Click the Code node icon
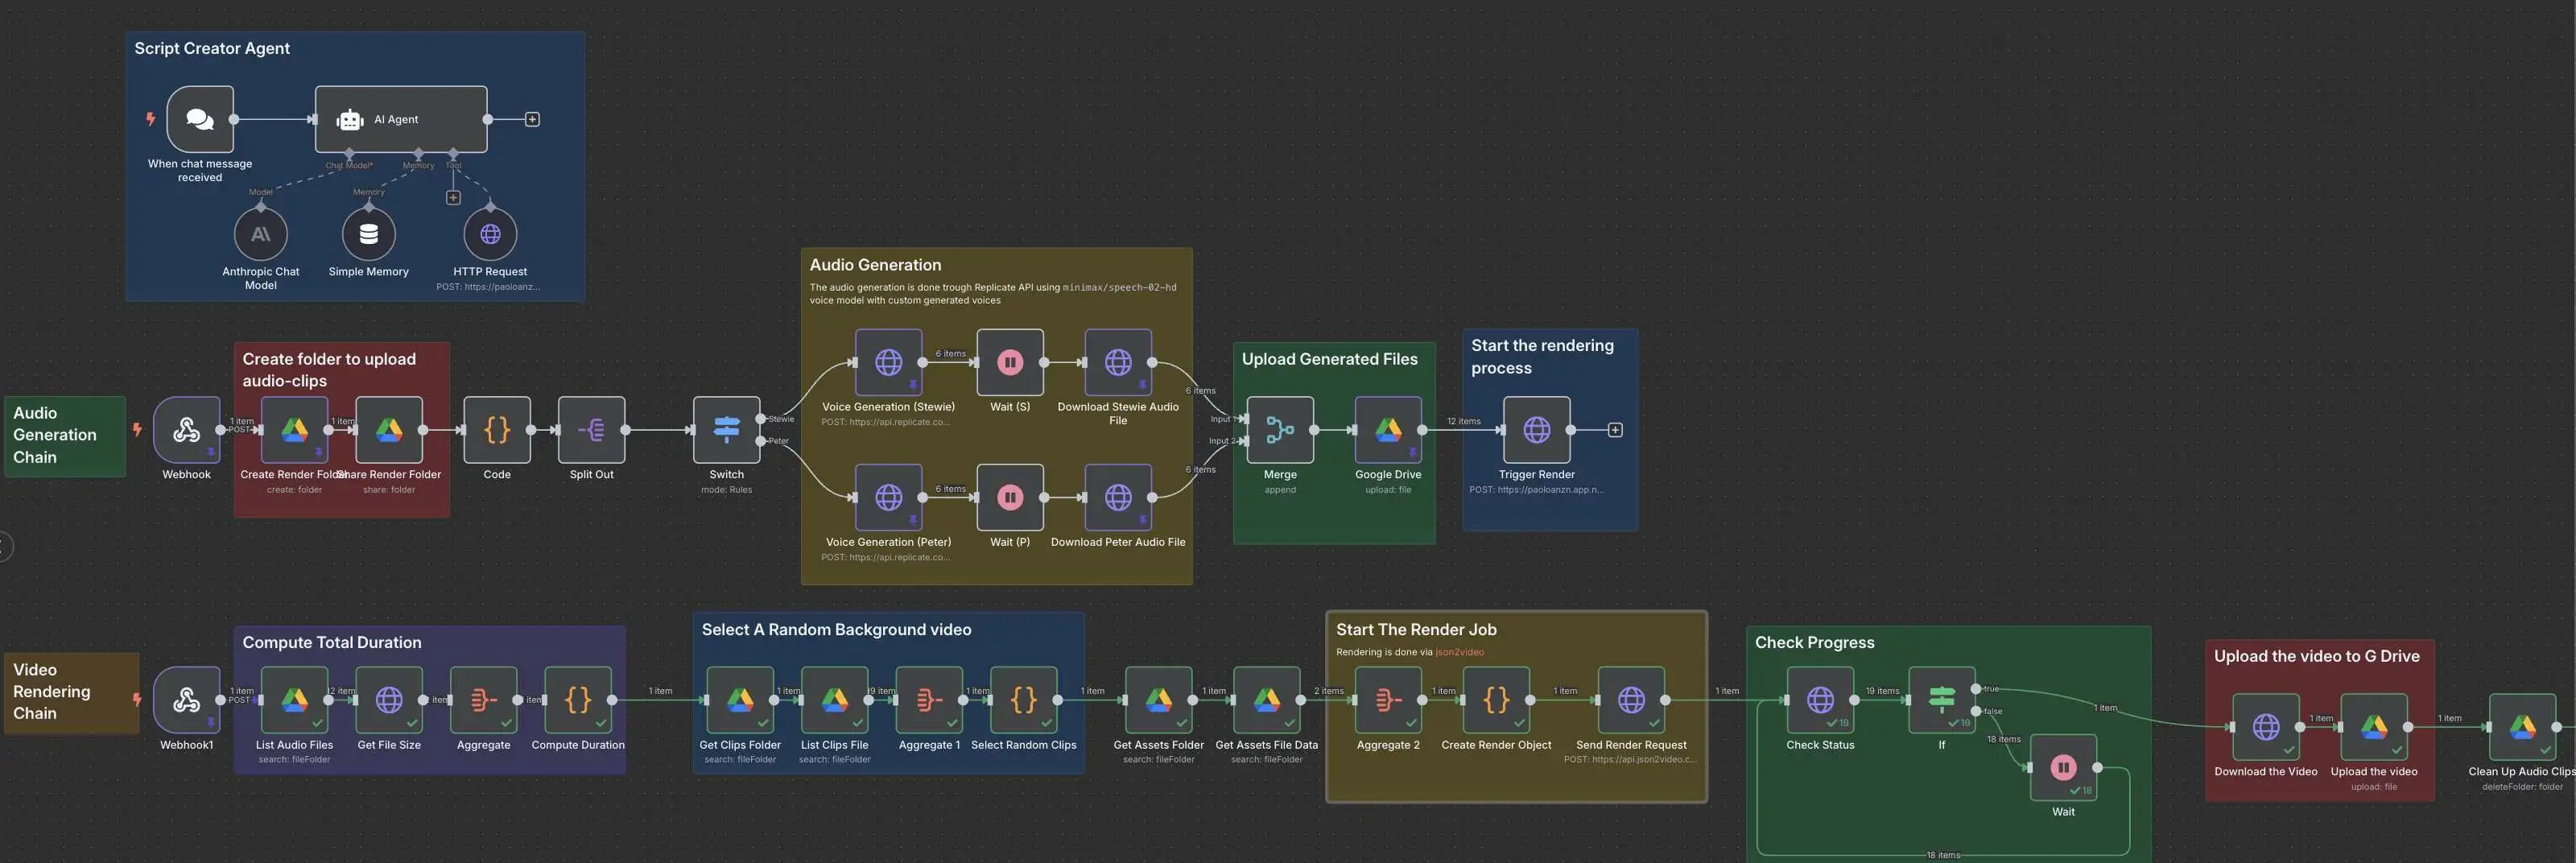The width and height of the screenshot is (2576, 863). (497, 430)
